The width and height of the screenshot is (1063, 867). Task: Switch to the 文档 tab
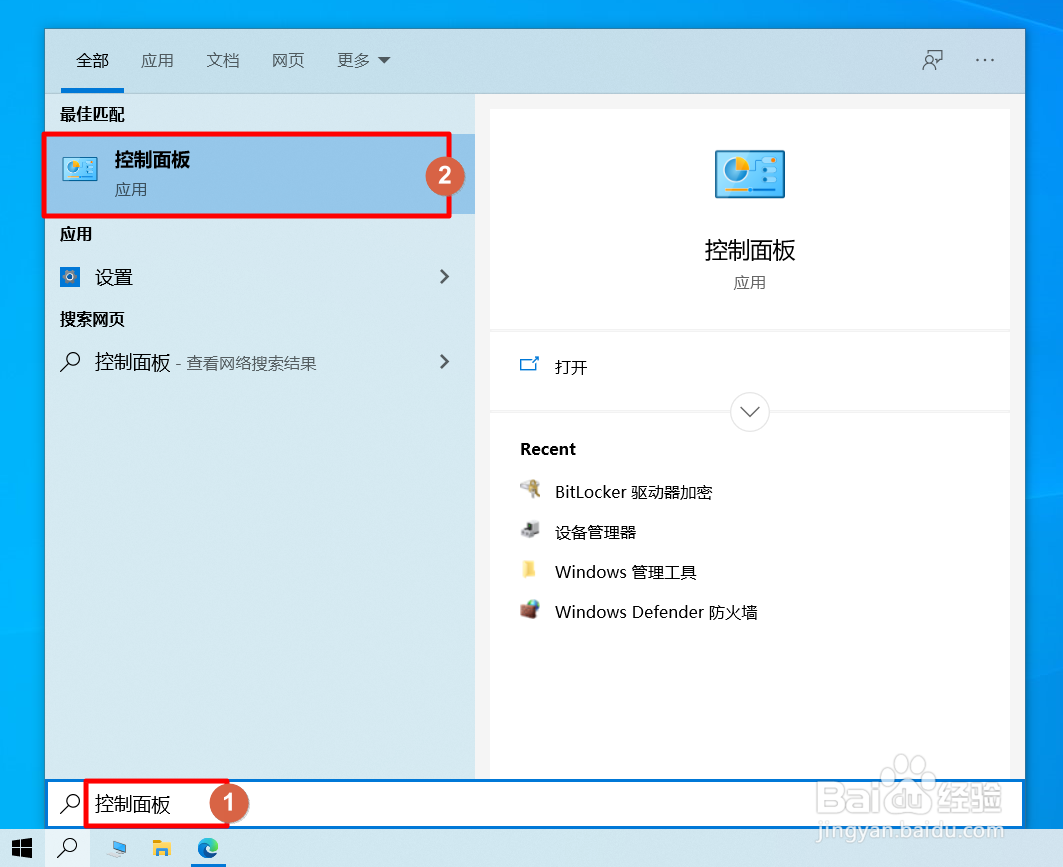[x=222, y=60]
